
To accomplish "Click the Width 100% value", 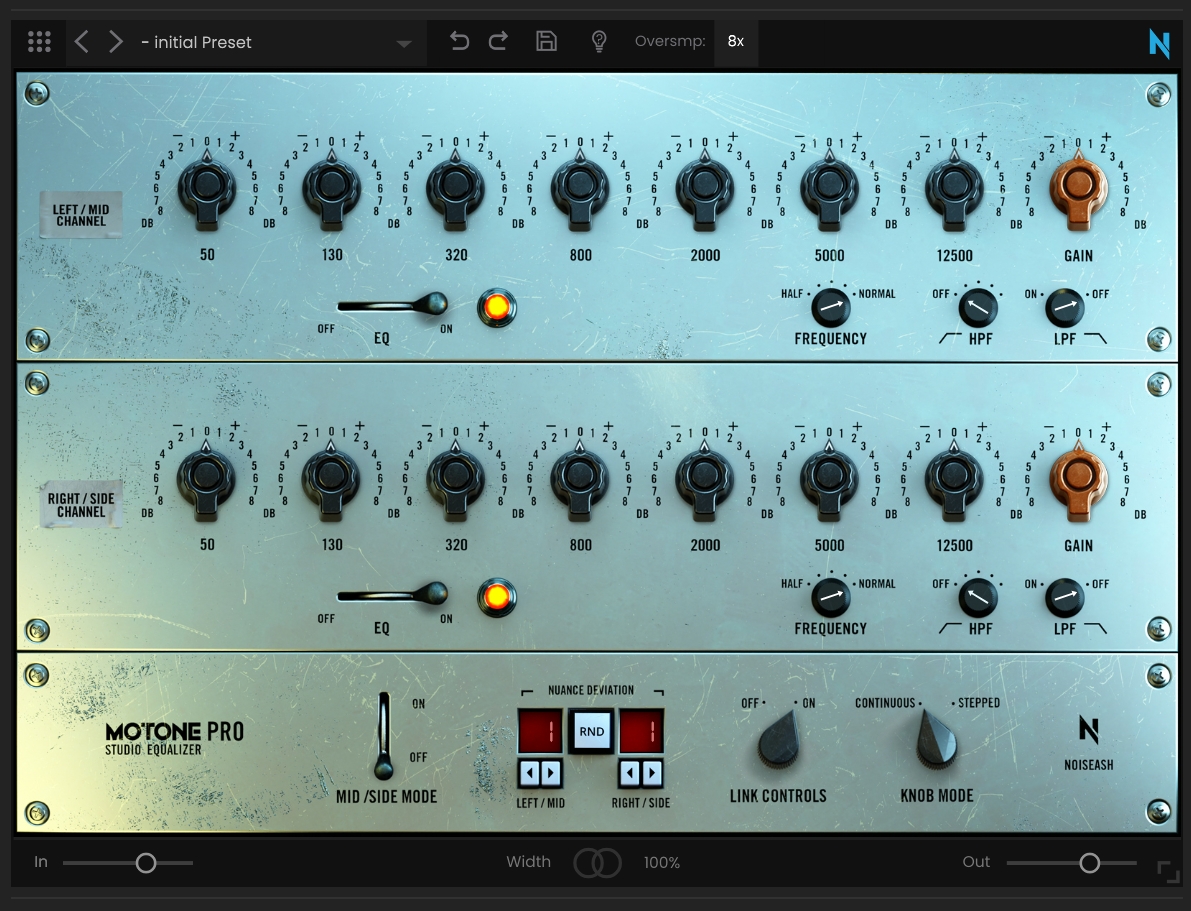I will click(662, 862).
